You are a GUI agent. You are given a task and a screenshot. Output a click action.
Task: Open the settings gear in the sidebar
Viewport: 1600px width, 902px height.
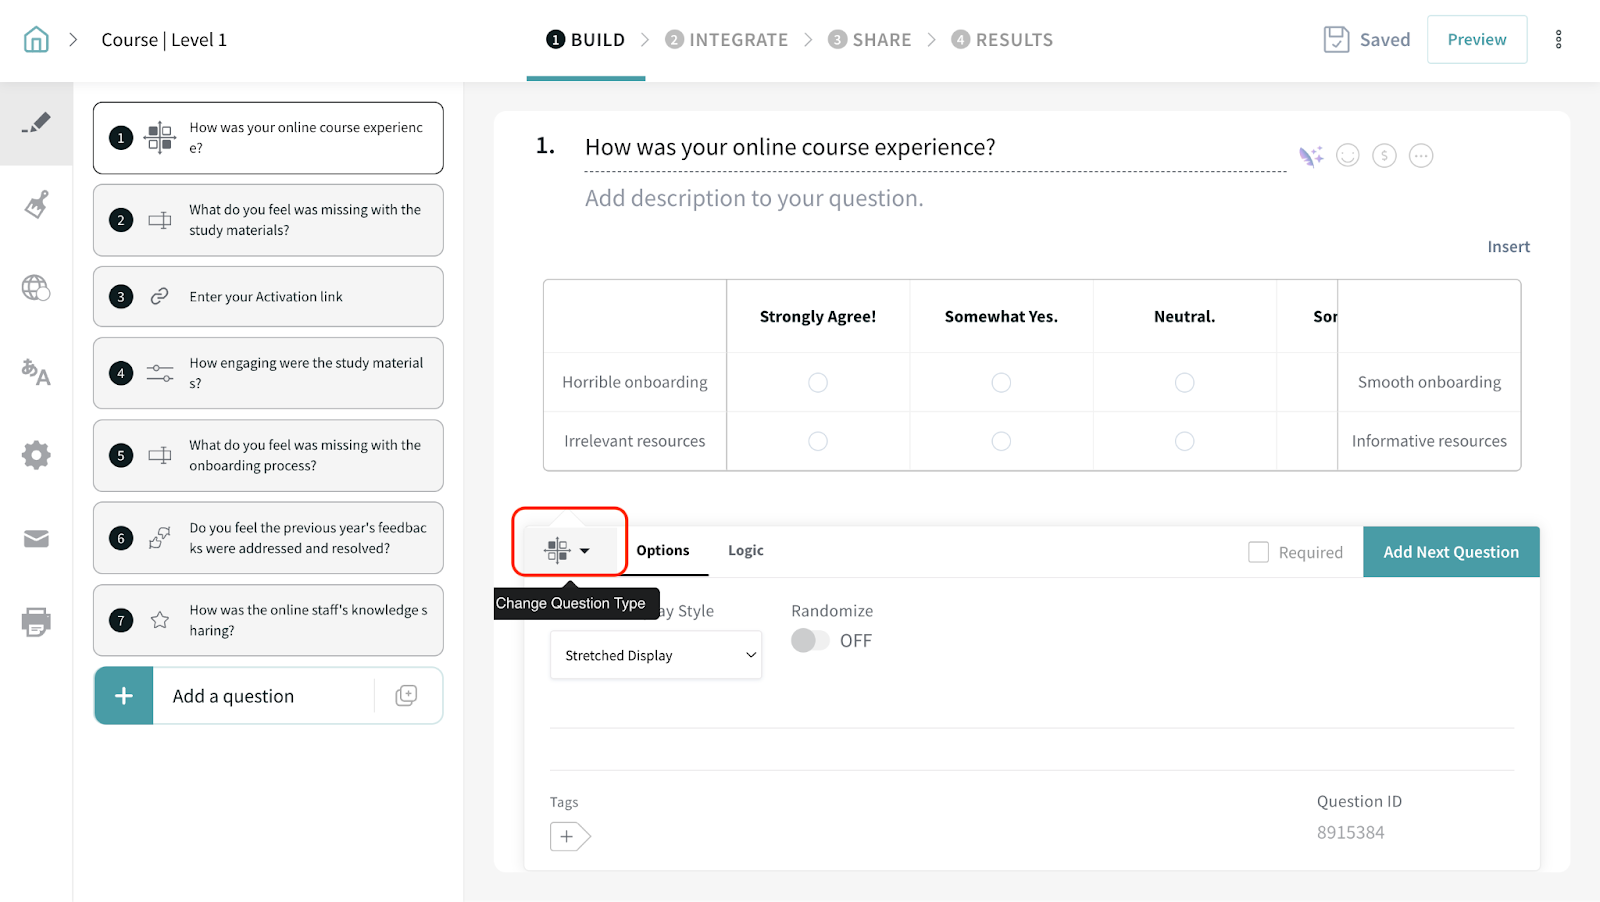tap(36, 455)
